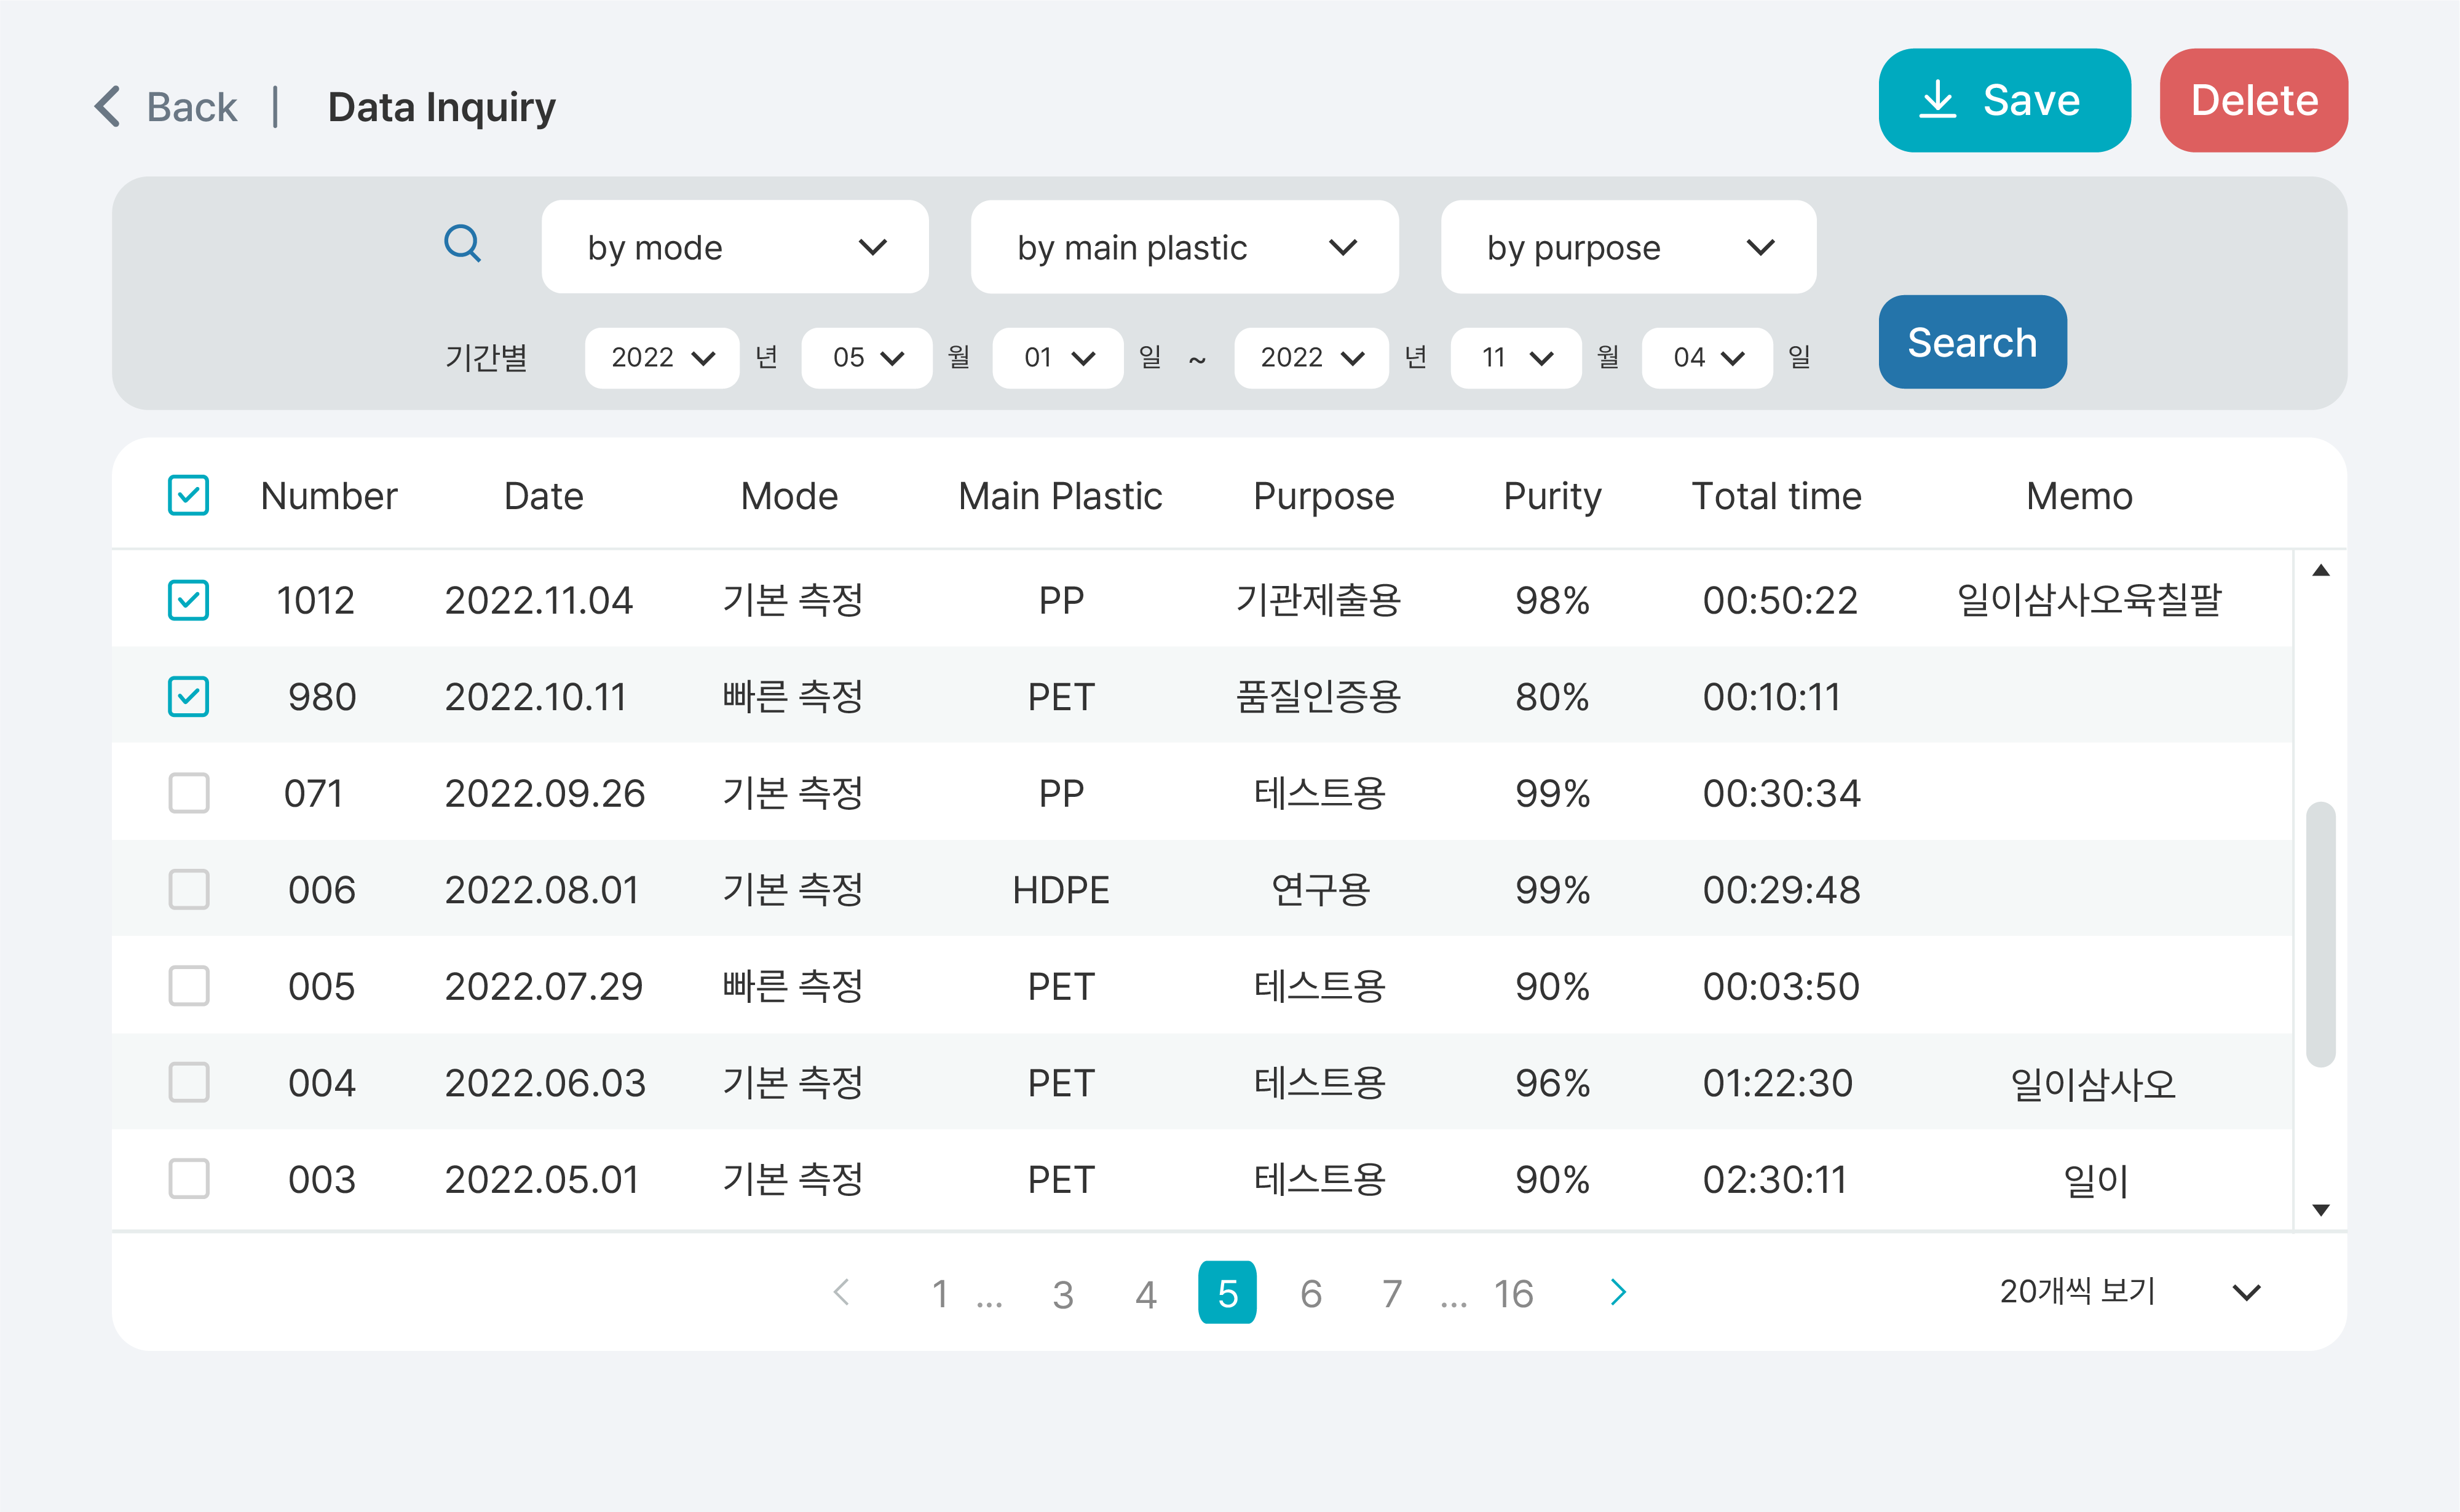The height and width of the screenshot is (1512, 2460).
Task: Go to page 7
Action: [x=1392, y=1294]
